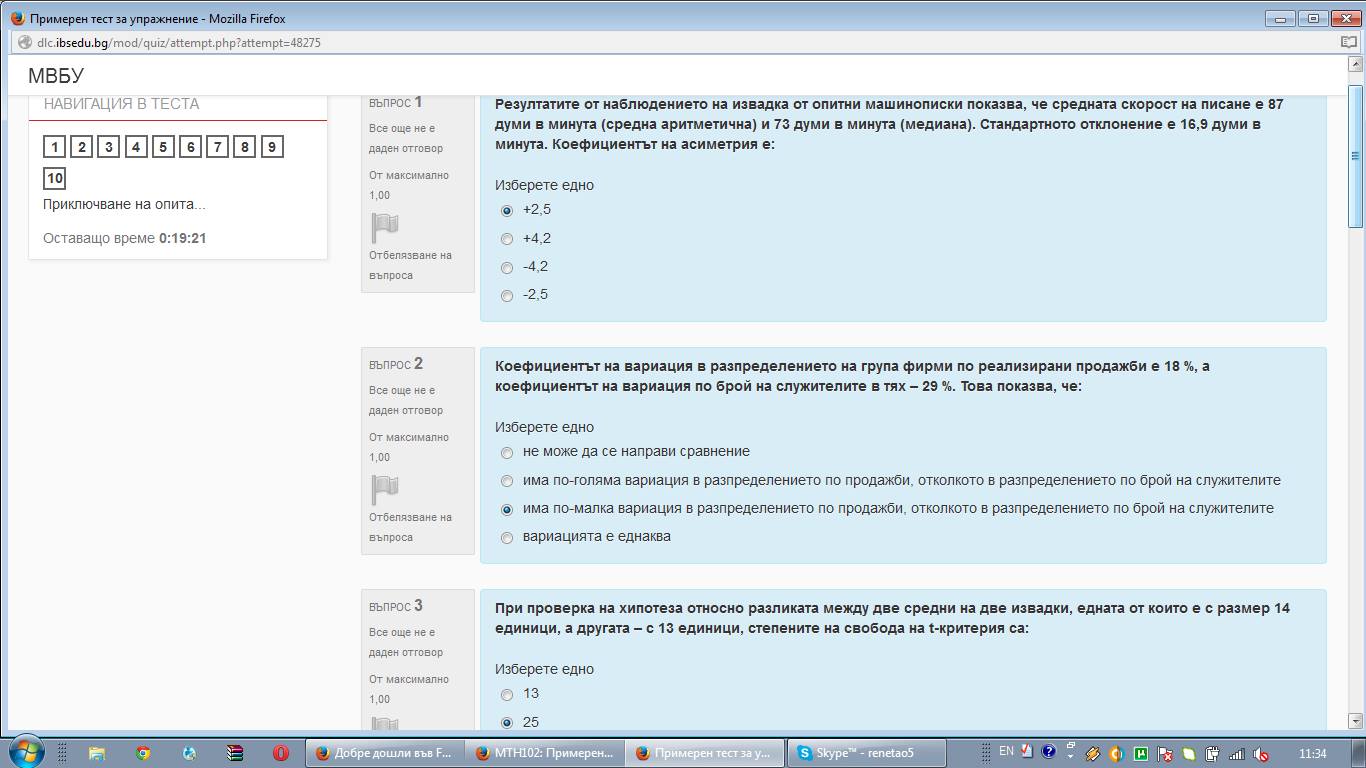Click the reader view icon in the address bar
The image size is (1366, 768).
[x=1348, y=43]
